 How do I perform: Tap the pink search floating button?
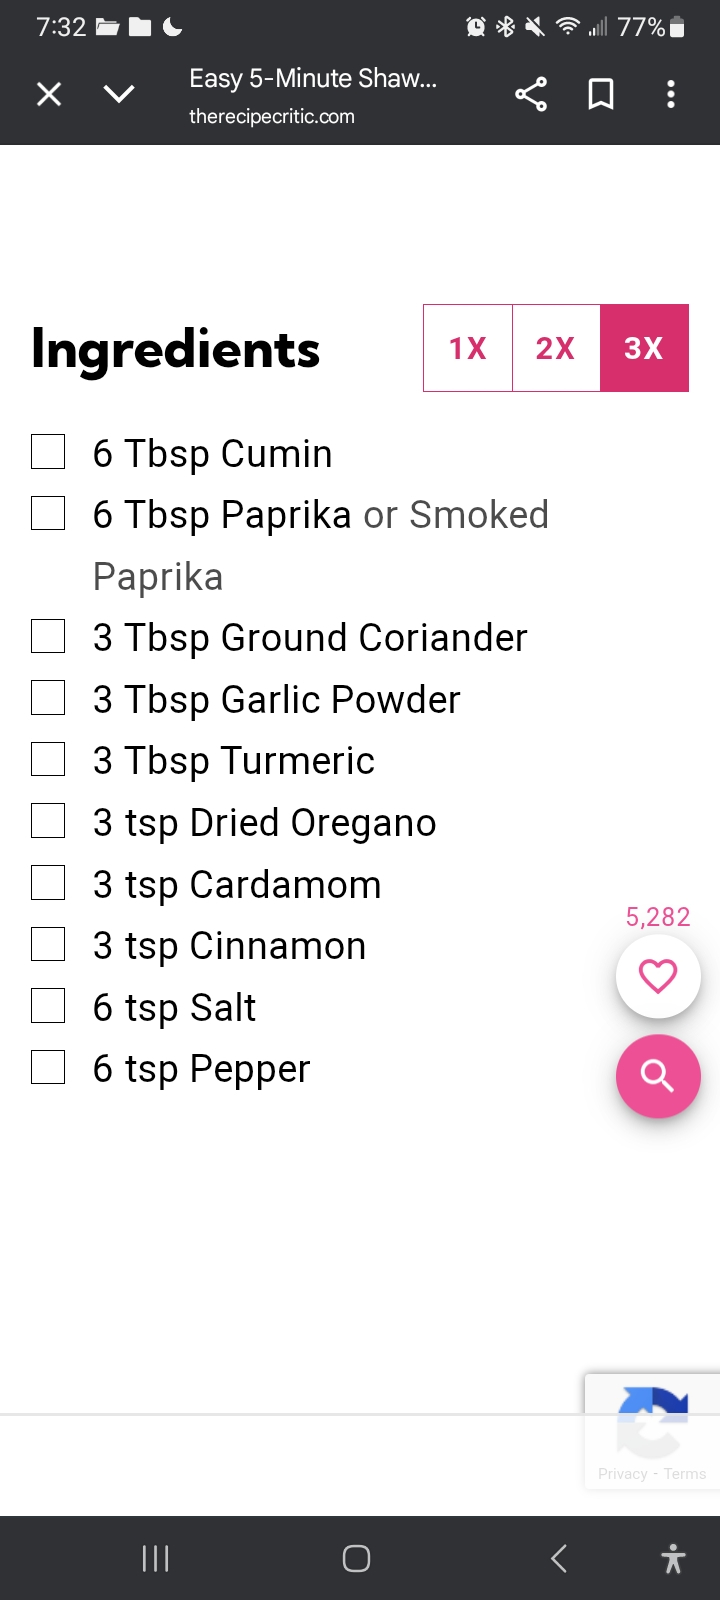[658, 1076]
